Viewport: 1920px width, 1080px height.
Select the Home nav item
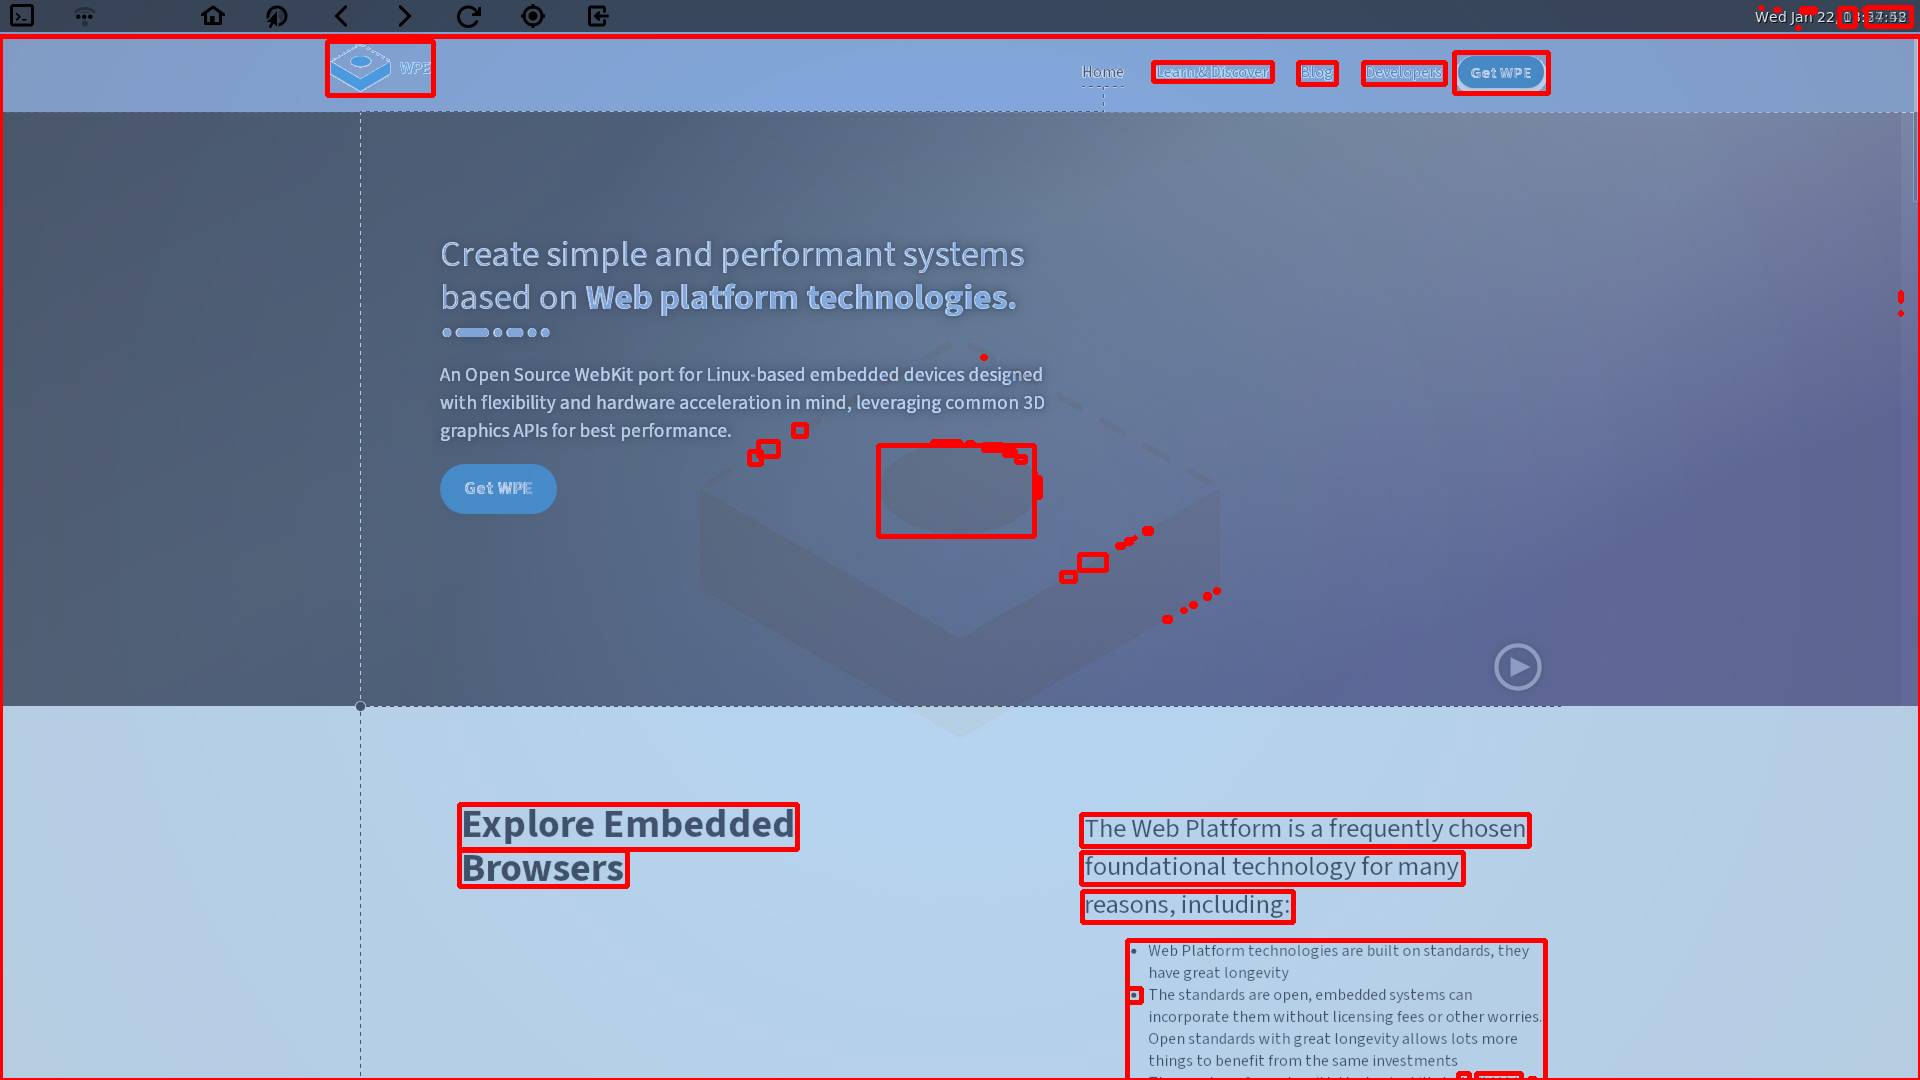pos(1102,72)
